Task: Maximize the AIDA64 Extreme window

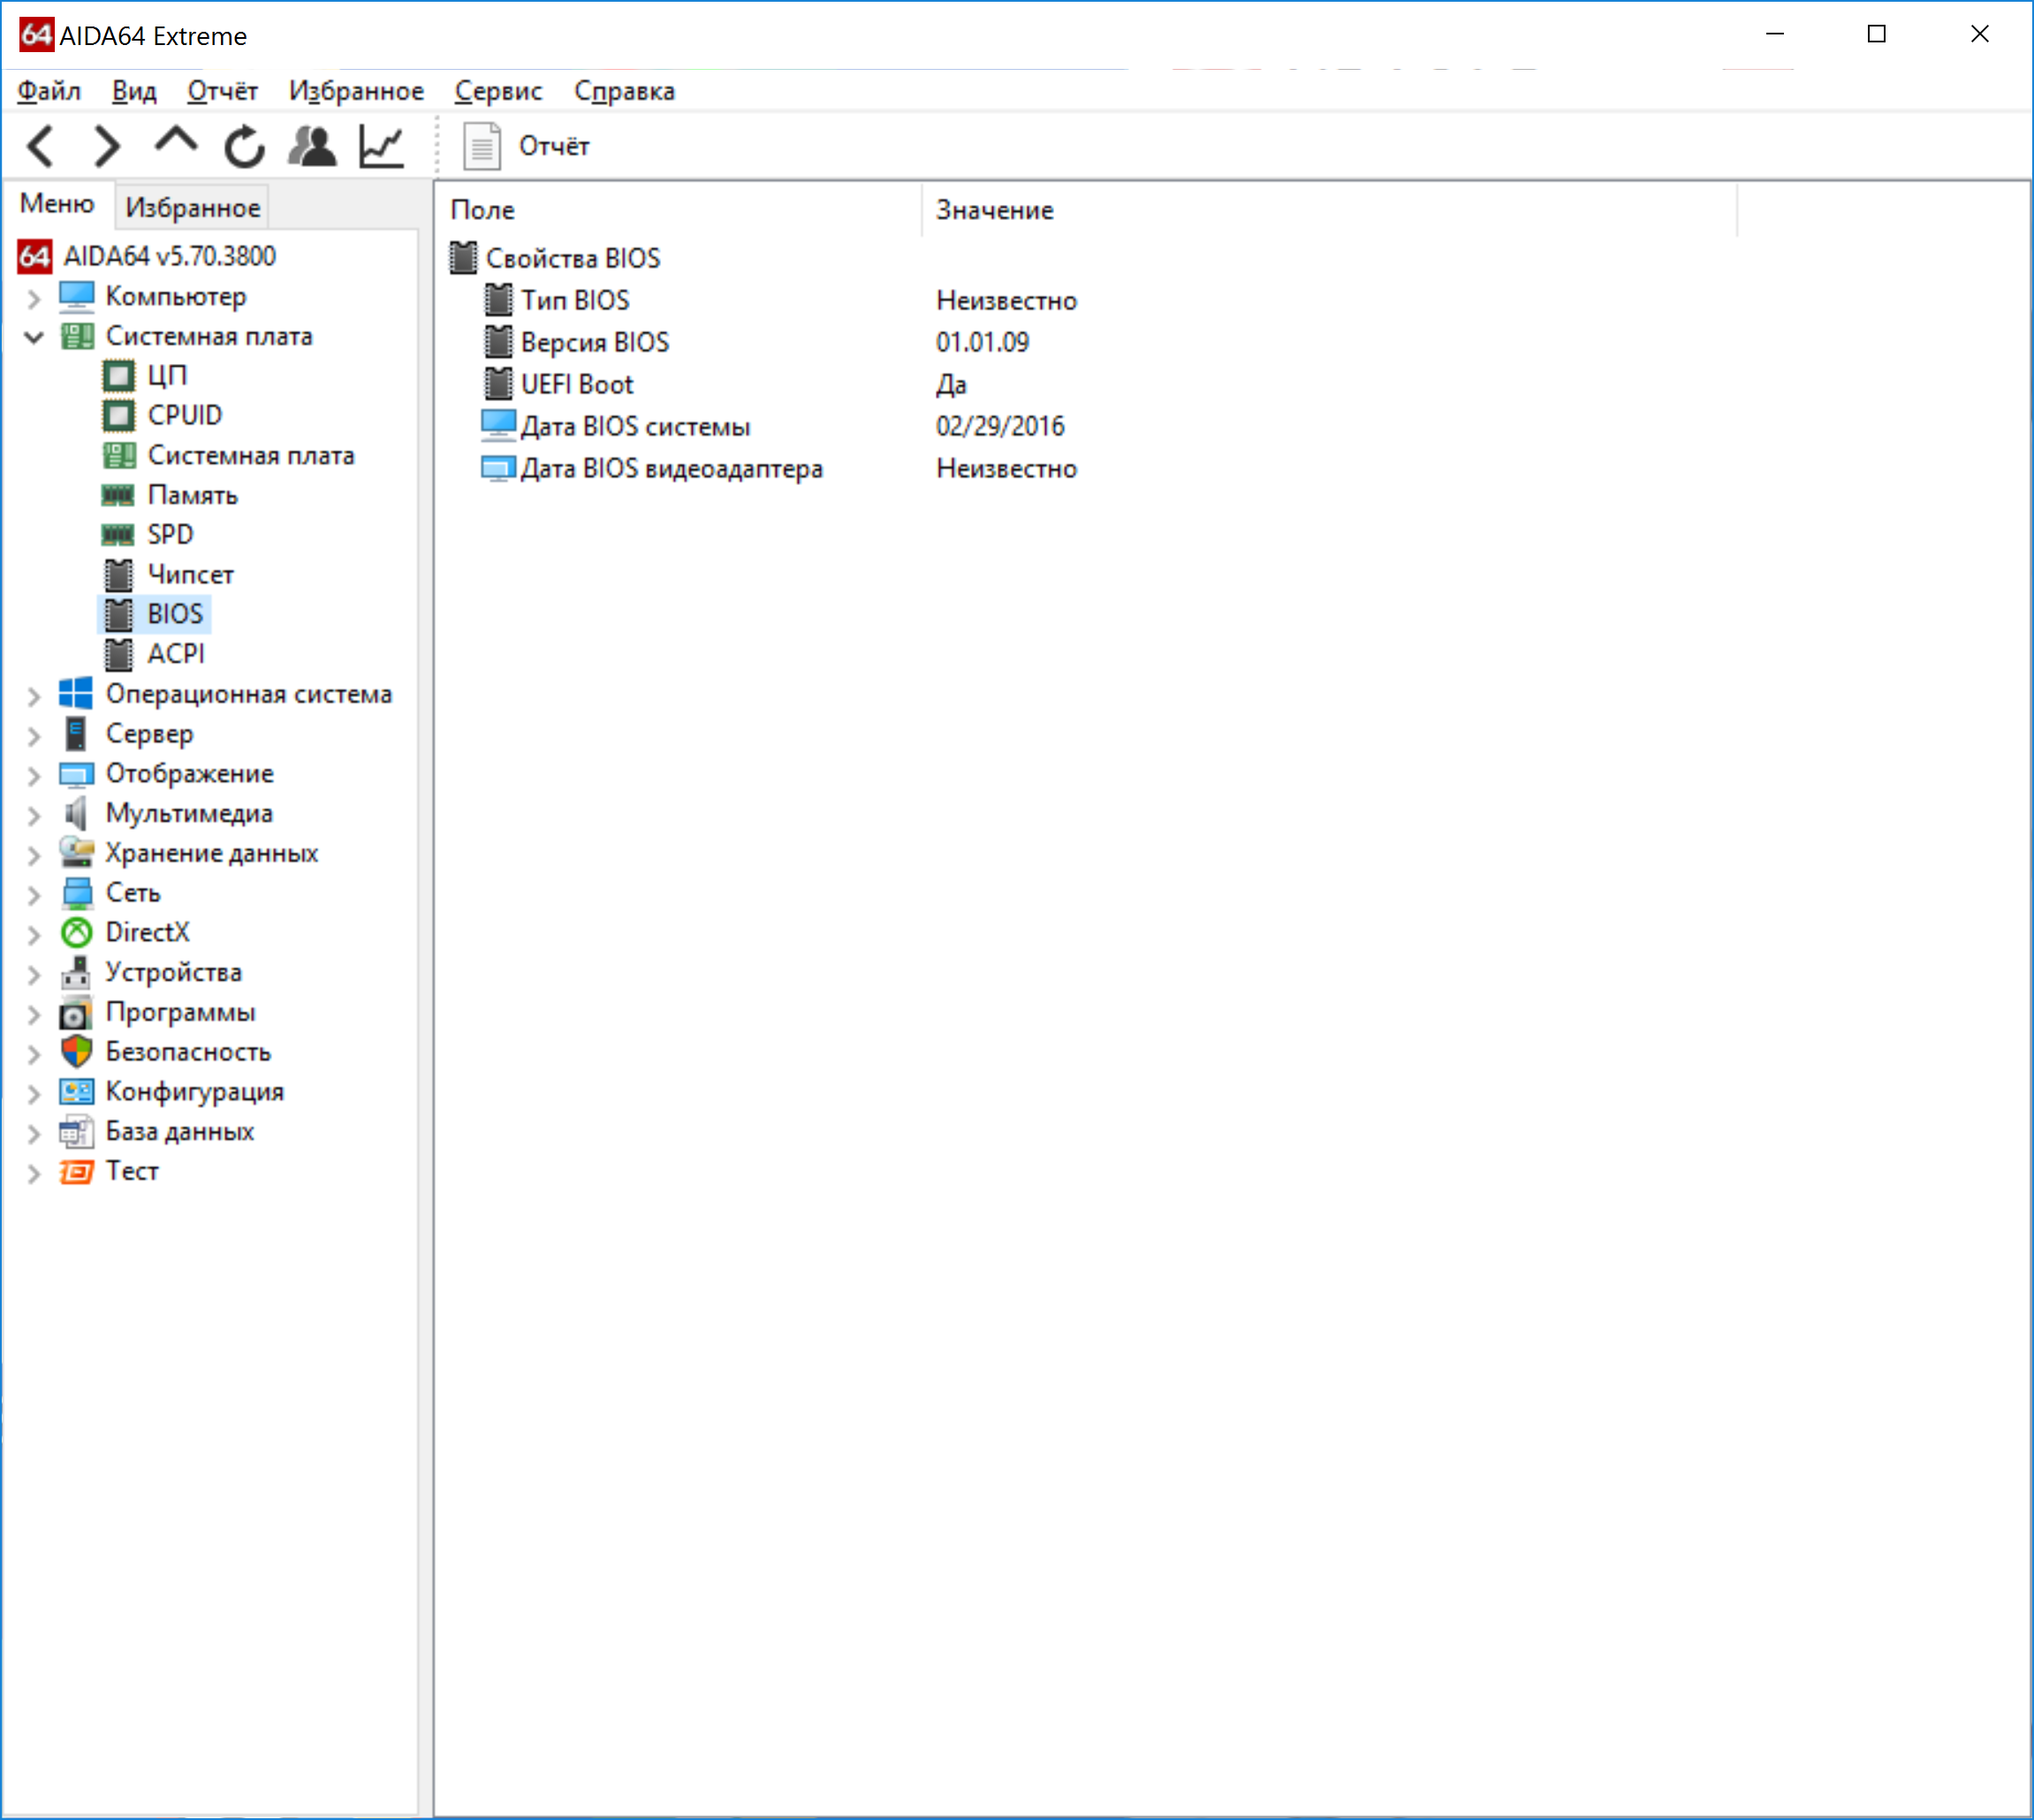Action: pyautogui.click(x=1877, y=34)
